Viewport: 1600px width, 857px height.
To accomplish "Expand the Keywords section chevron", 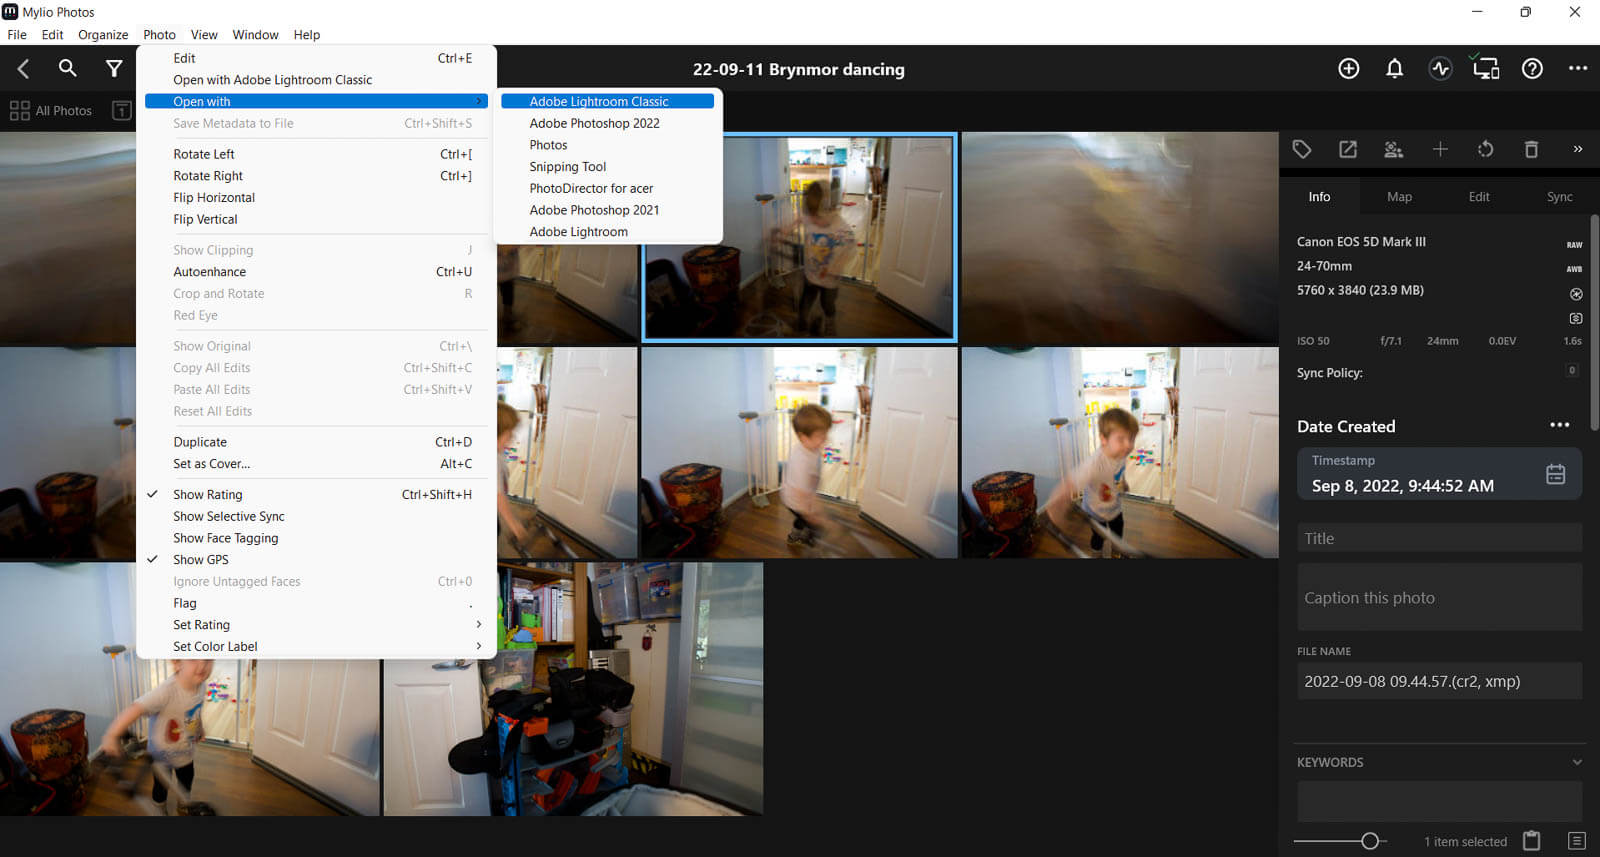I will point(1577,762).
